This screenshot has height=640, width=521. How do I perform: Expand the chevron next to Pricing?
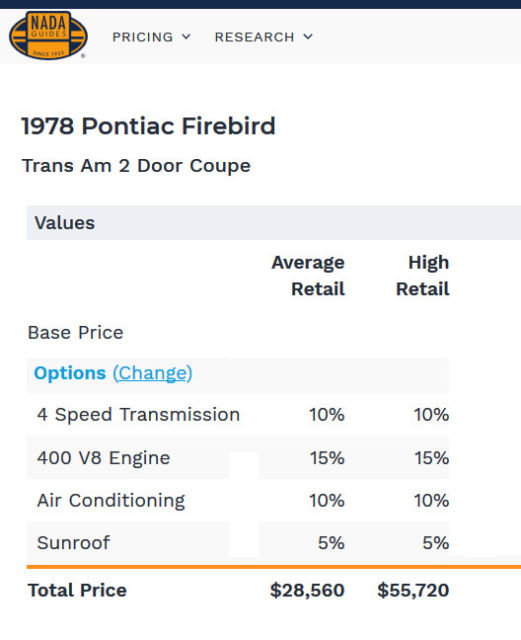click(186, 37)
